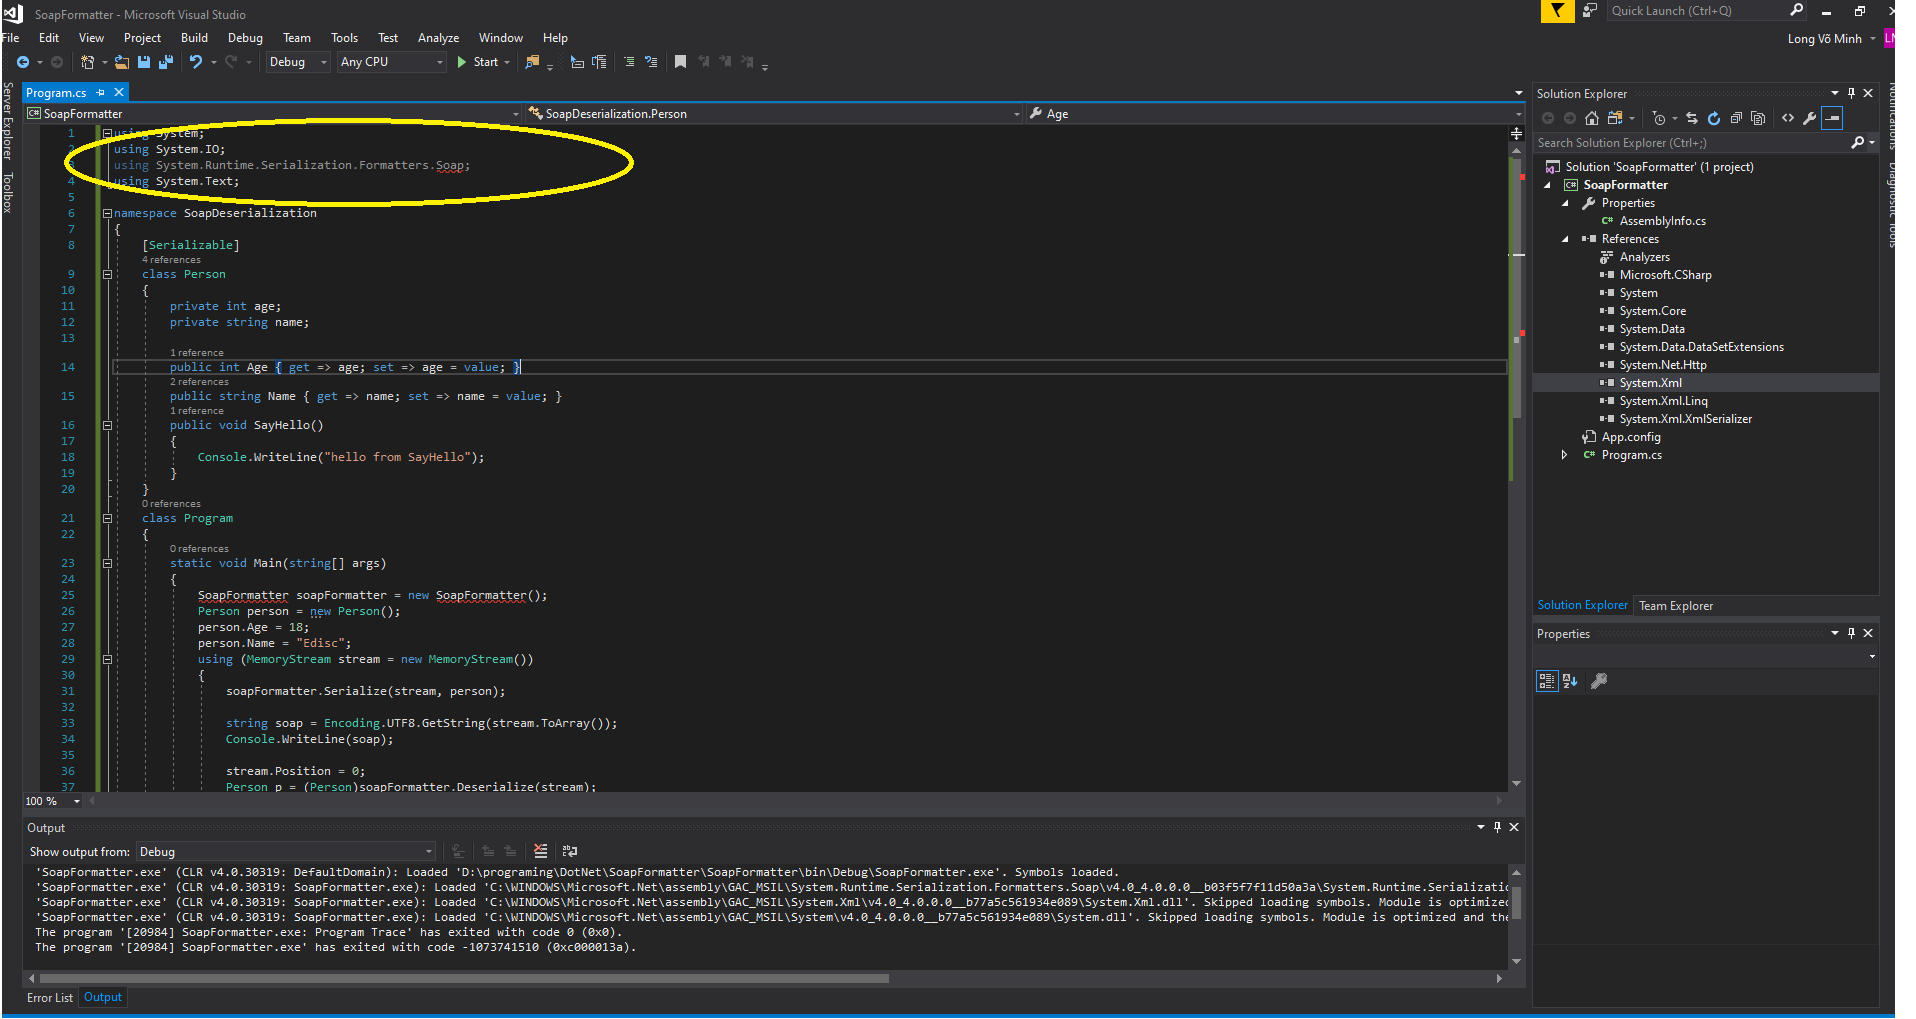Image resolution: width=1916 pixels, height=1019 pixels.
Task: Open the Age member navigation dropdown
Action: pos(1275,114)
